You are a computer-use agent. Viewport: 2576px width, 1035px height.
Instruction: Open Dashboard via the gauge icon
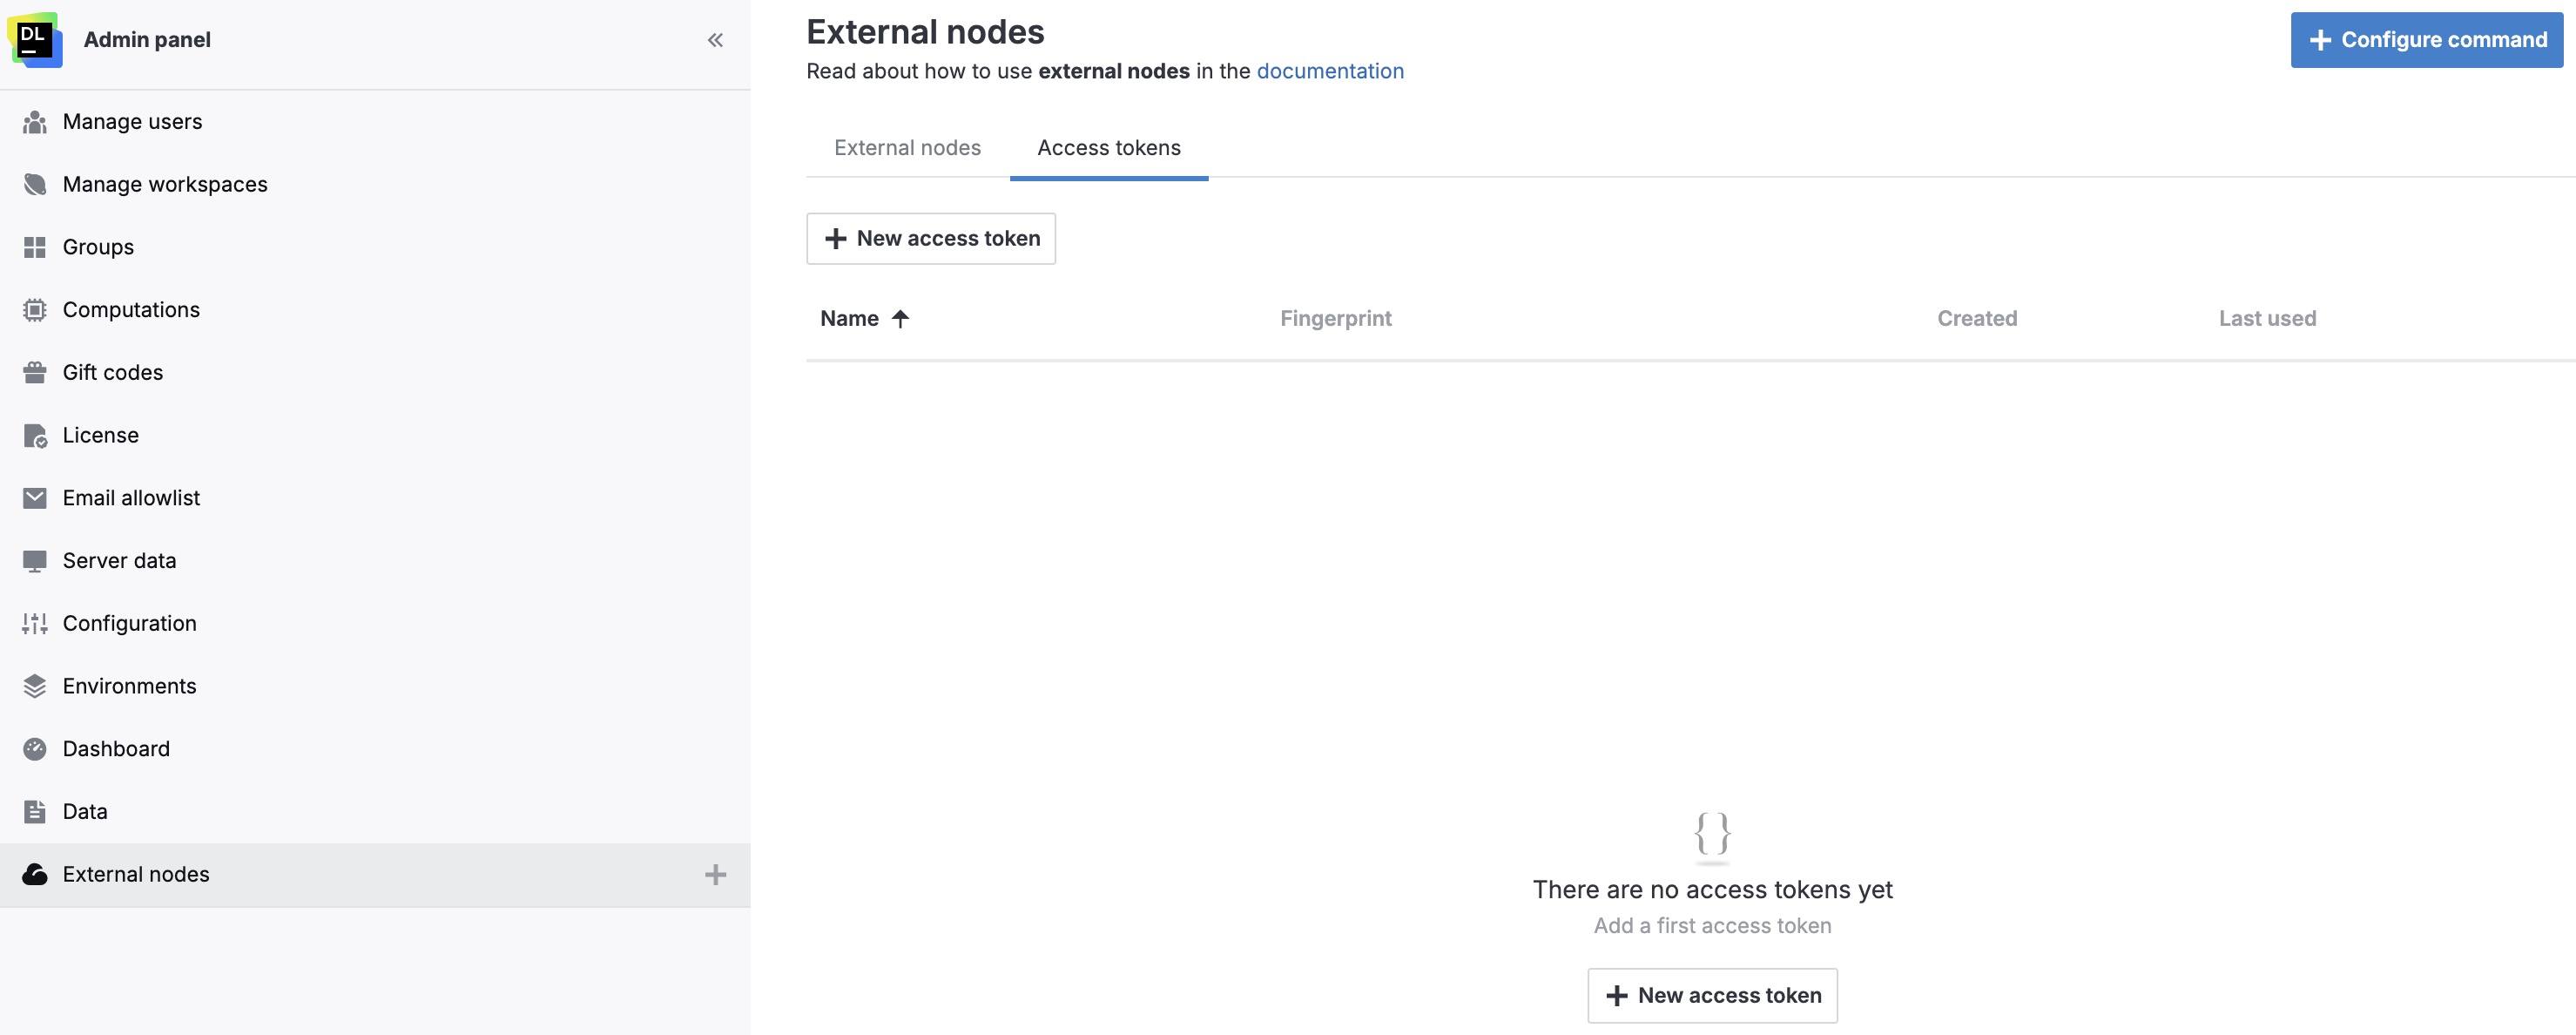(x=34, y=748)
